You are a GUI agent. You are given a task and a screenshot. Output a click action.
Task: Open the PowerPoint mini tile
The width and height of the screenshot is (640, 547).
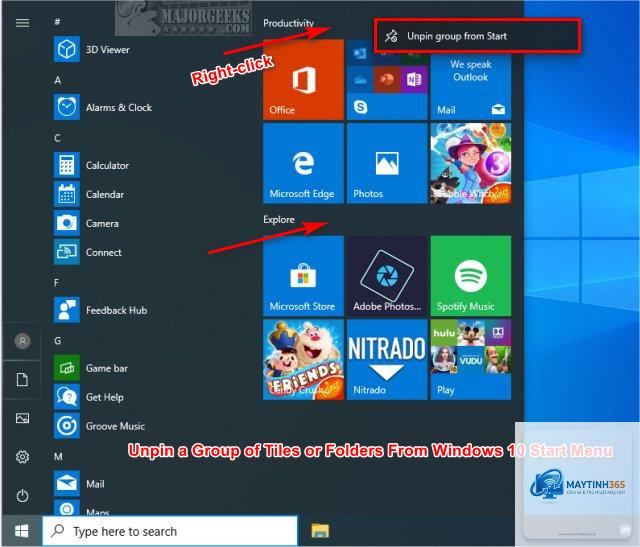click(387, 80)
